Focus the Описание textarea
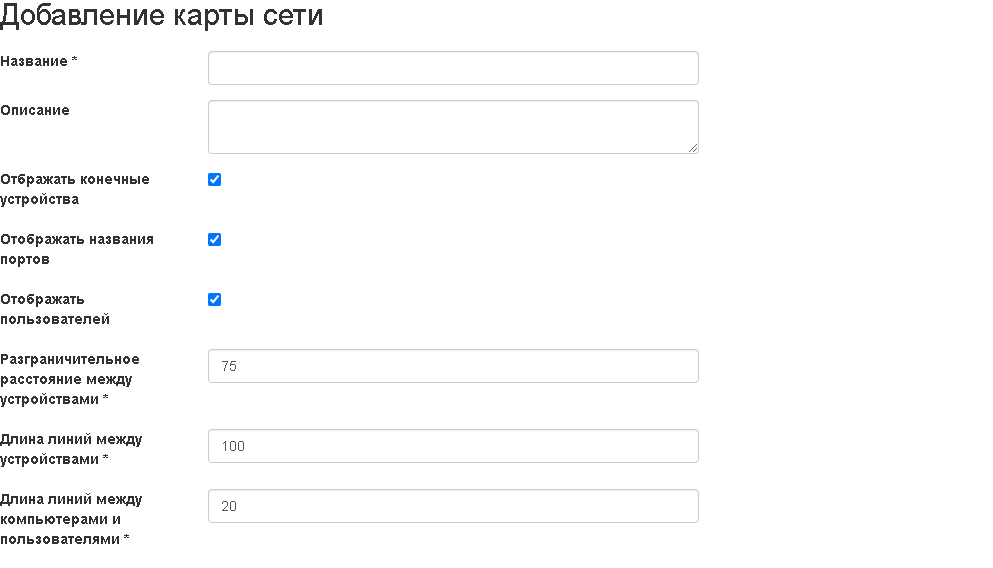The image size is (993, 568). [x=452, y=126]
